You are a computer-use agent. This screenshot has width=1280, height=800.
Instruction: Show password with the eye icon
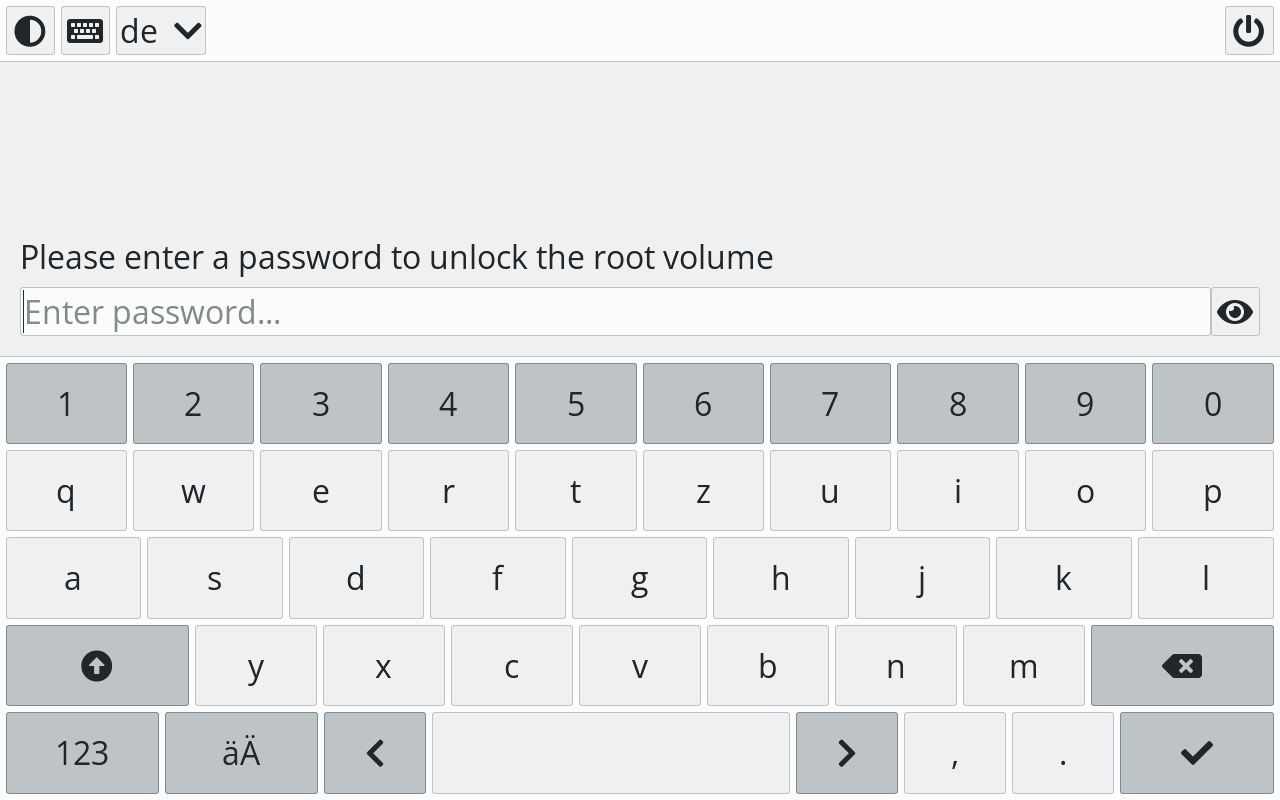coord(1235,312)
